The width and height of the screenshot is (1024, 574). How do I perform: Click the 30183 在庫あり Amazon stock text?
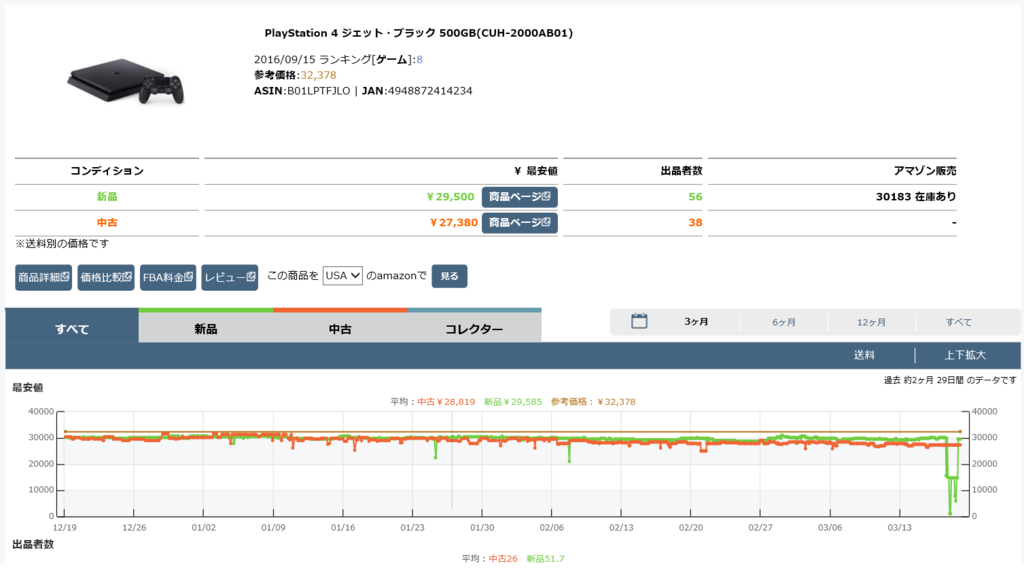(x=916, y=197)
